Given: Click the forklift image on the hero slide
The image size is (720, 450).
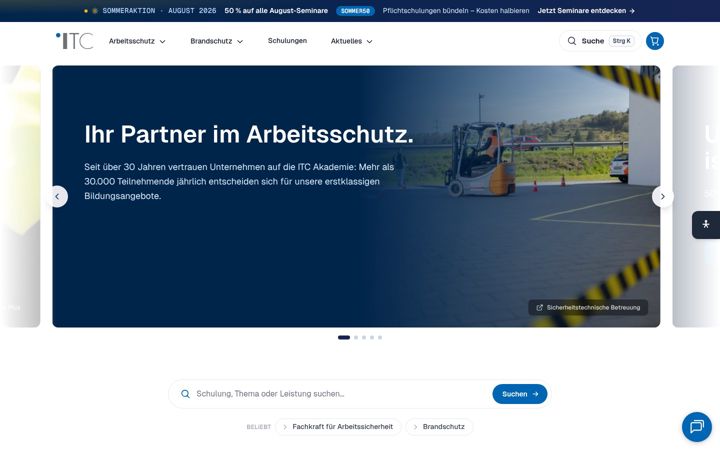Looking at the screenshot, I should click(480, 159).
